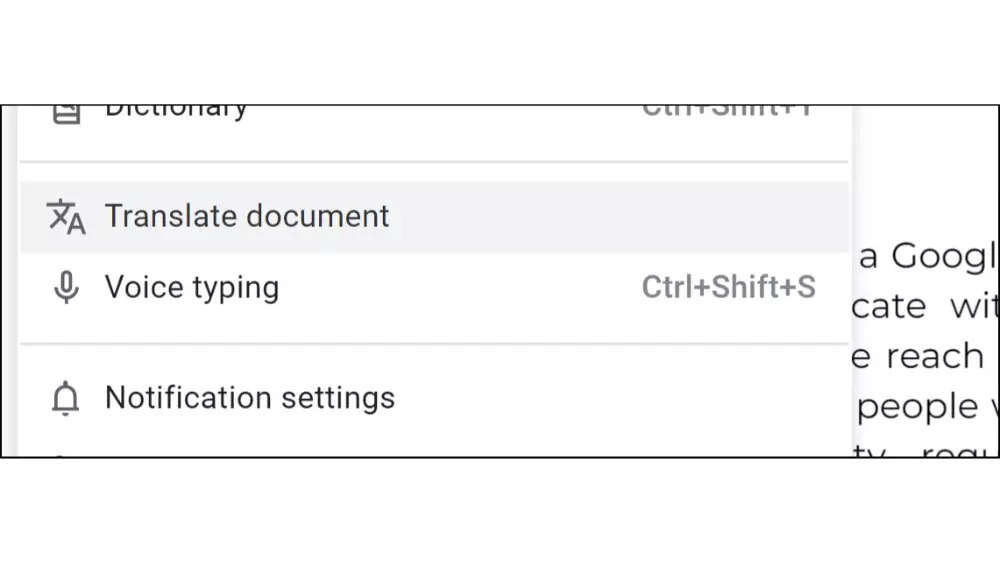
Task: Click the Voice typing microphone icon
Action: 66,287
